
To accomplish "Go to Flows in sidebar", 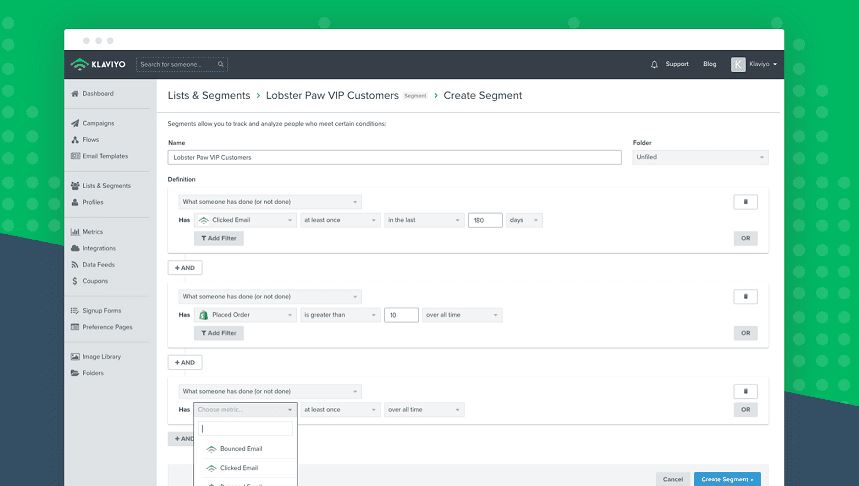I will (x=91, y=140).
